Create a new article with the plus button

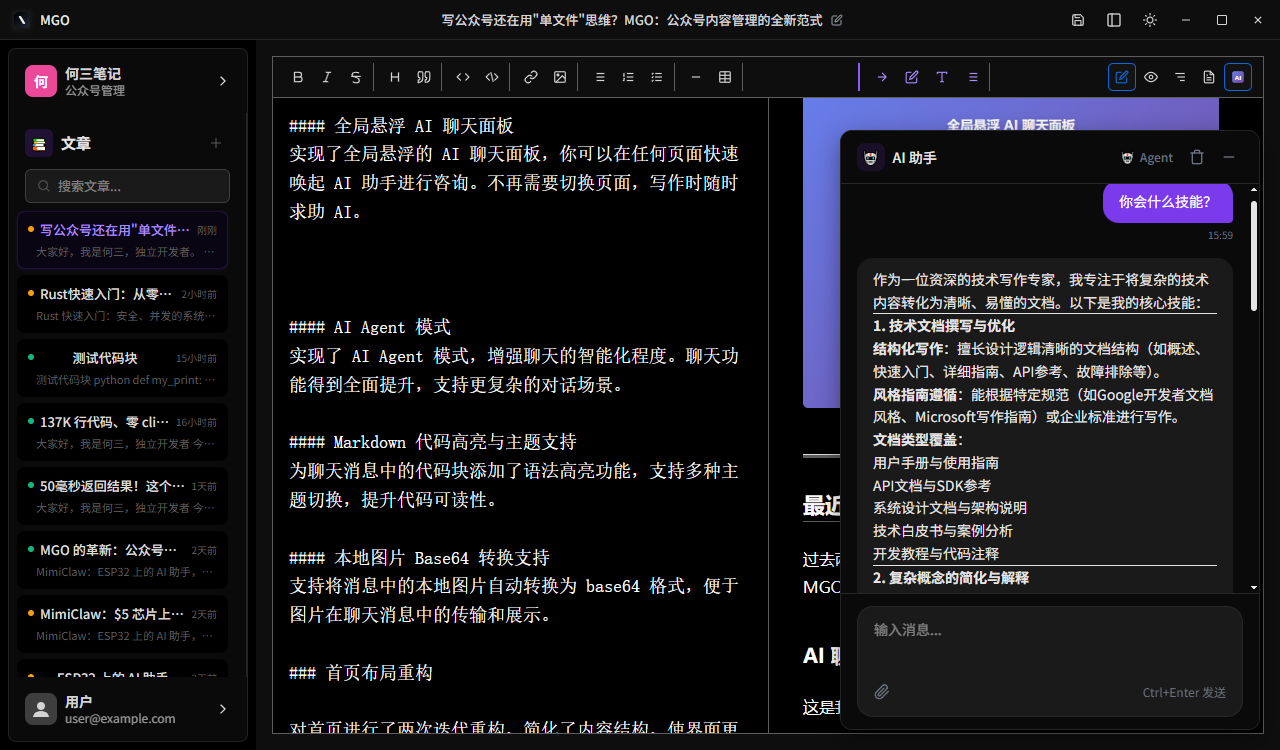tap(215, 143)
